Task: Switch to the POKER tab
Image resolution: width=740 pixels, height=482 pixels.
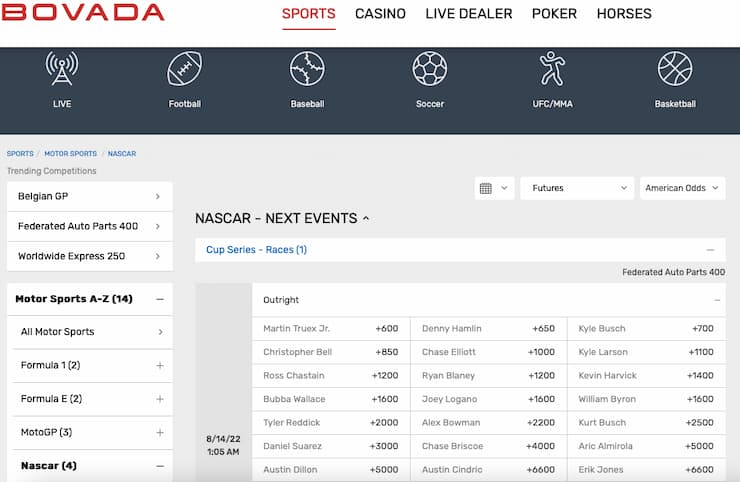Action: 554,14
